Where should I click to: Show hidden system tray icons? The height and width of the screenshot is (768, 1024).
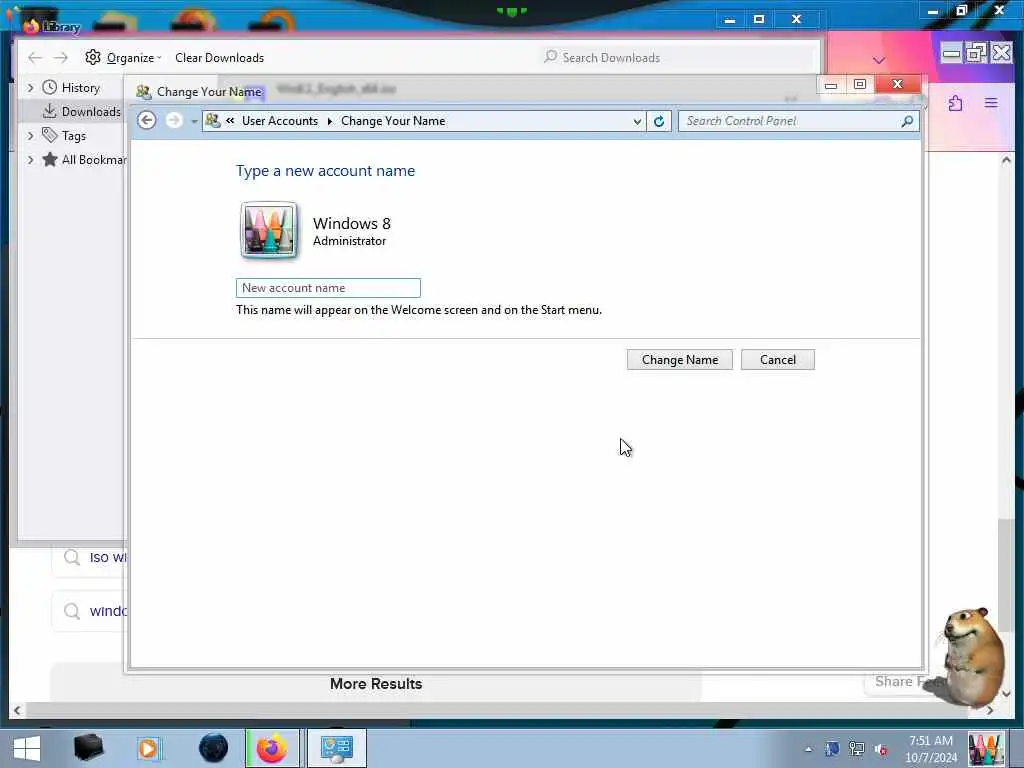(808, 749)
